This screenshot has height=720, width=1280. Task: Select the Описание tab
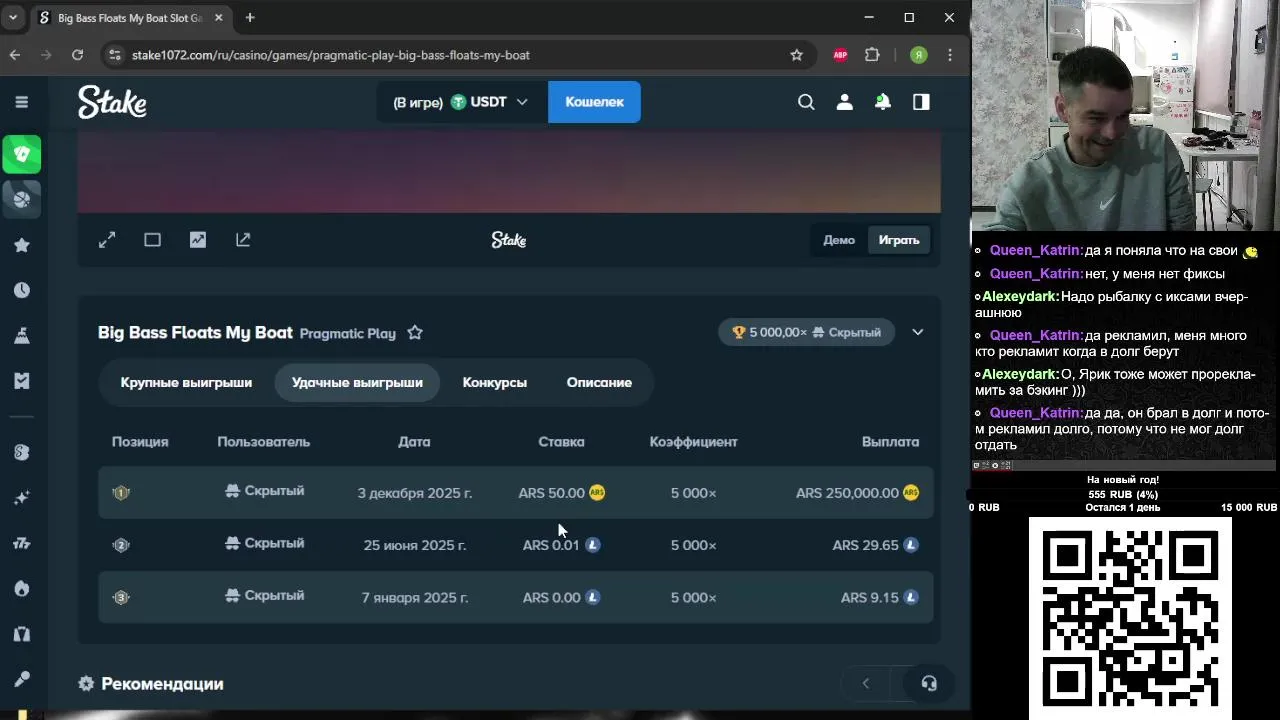(599, 382)
